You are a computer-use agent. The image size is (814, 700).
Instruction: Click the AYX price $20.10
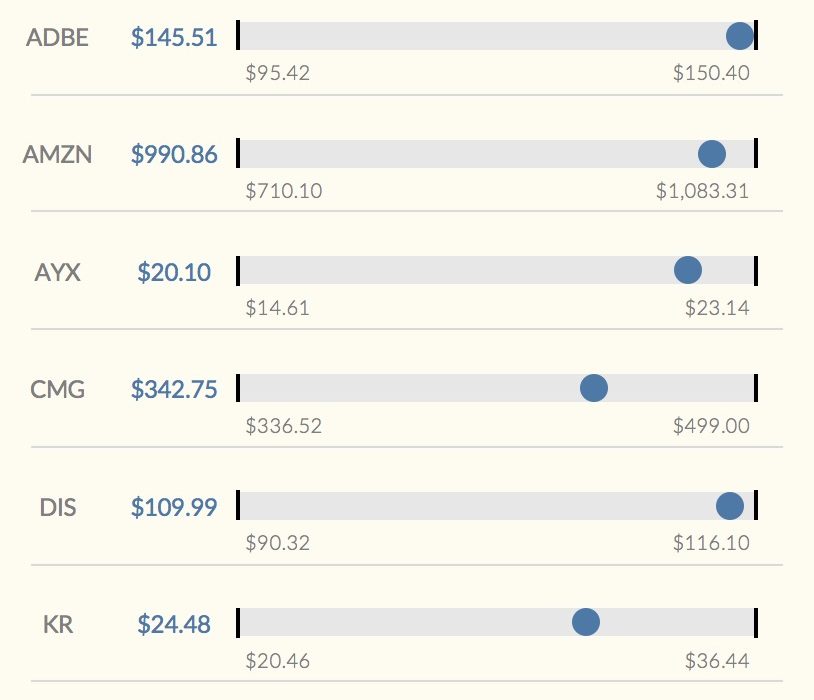174,272
